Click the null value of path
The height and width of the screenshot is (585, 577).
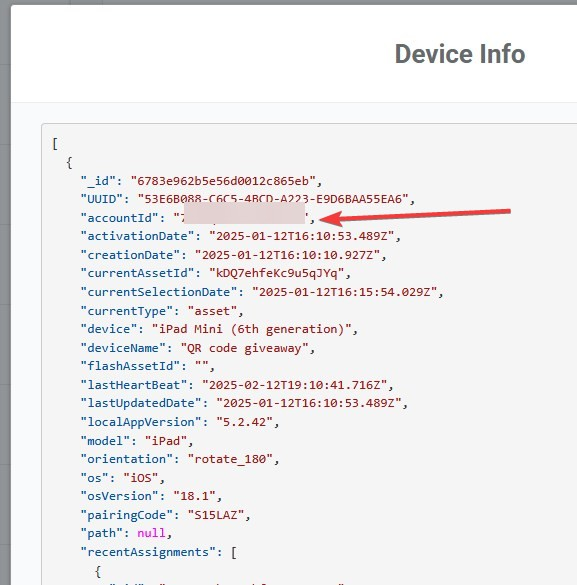(151, 533)
